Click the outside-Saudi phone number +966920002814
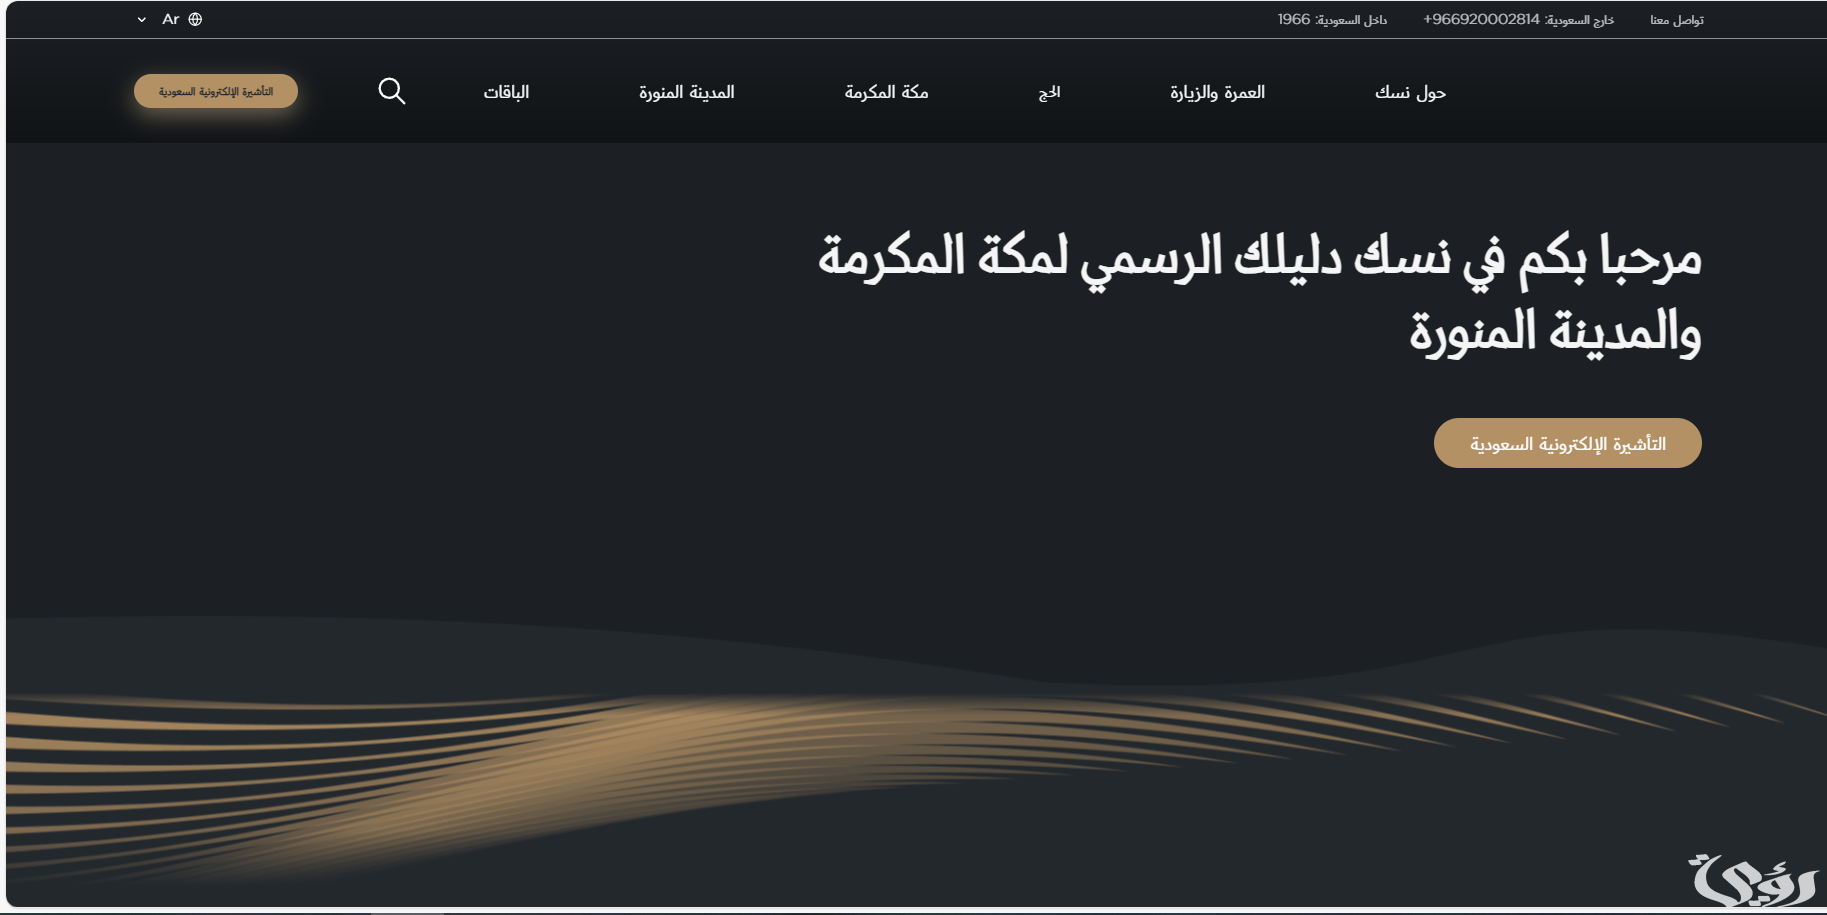 pos(1481,19)
